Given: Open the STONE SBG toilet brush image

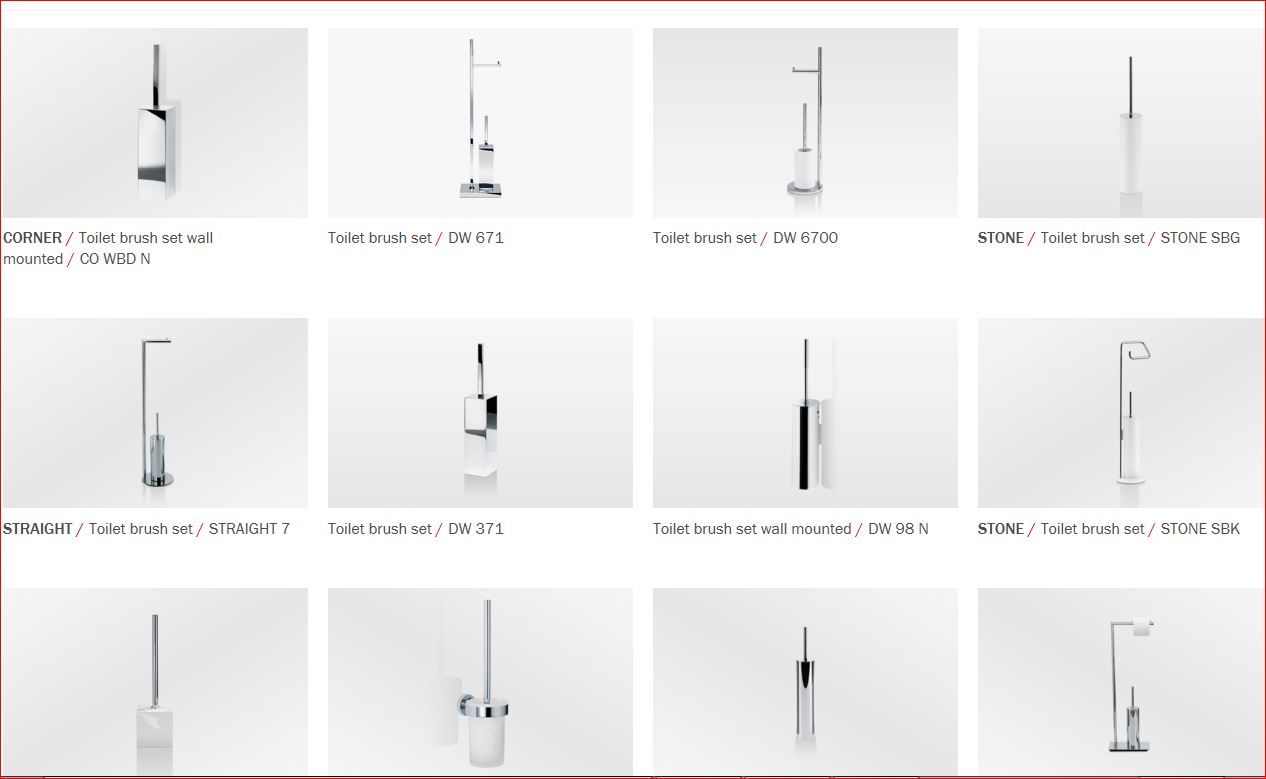Looking at the screenshot, I should click(x=1121, y=123).
